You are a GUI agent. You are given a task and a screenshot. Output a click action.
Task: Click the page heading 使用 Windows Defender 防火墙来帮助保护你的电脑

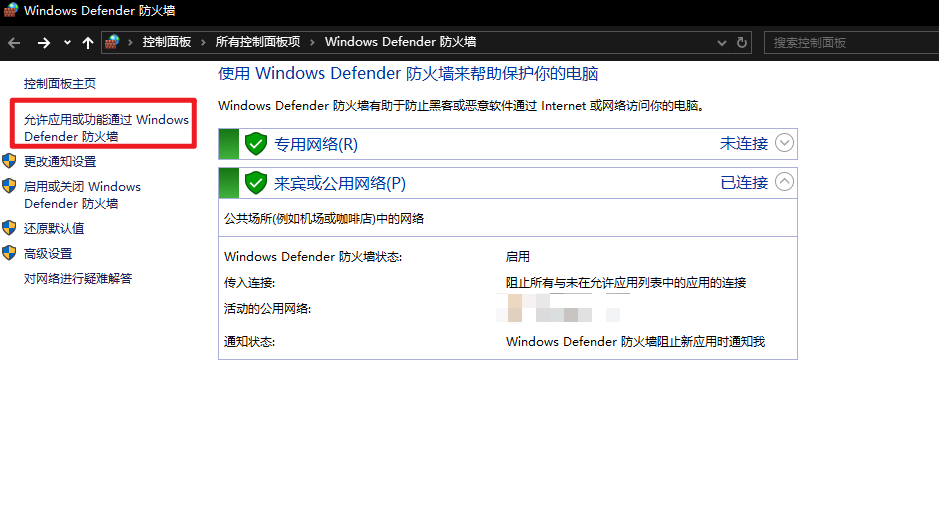click(x=408, y=74)
